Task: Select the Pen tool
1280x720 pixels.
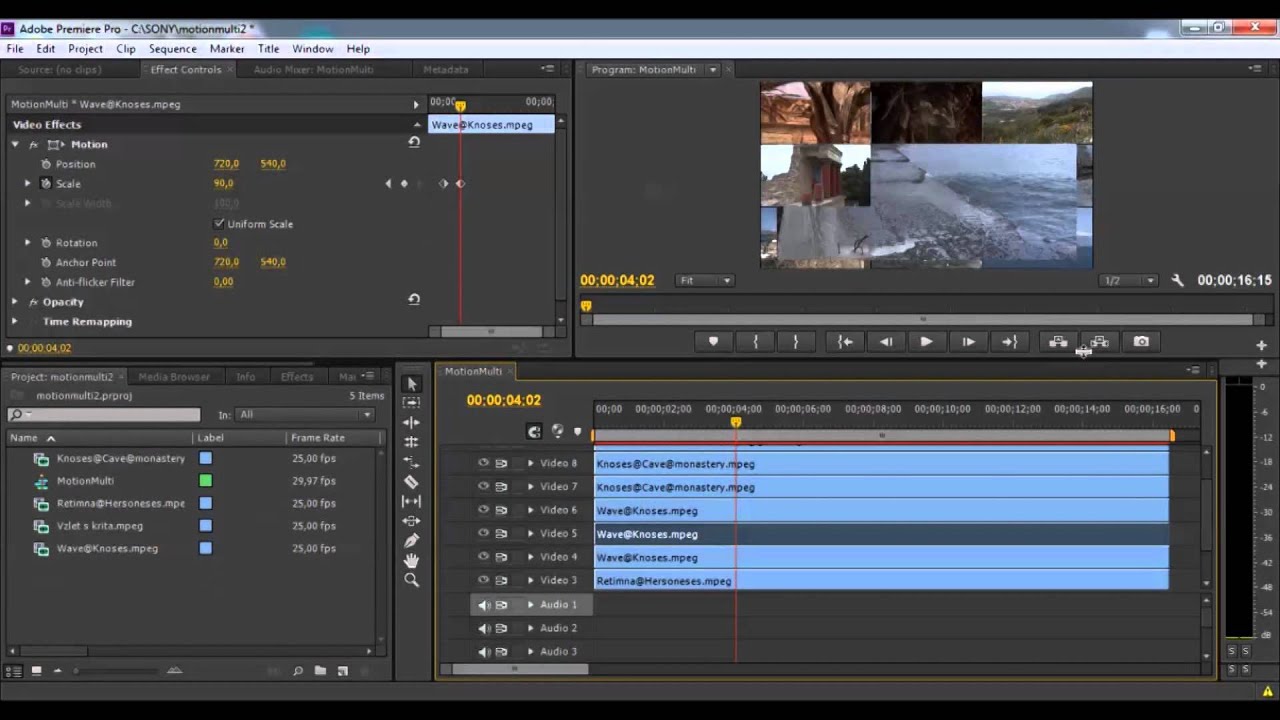Action: click(x=411, y=541)
